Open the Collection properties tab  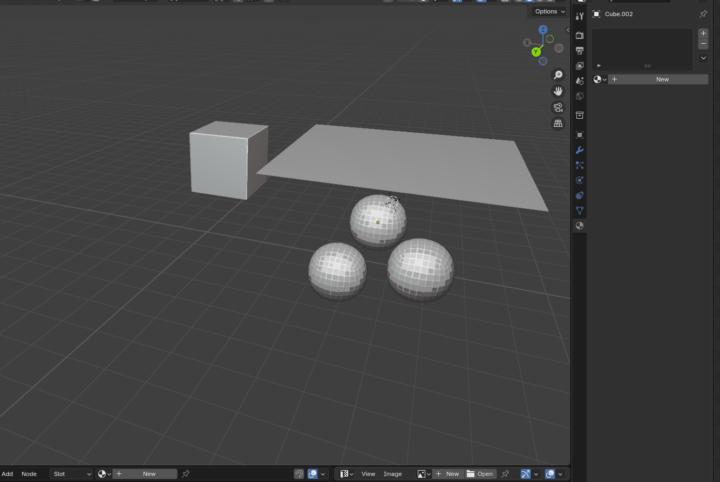point(579,115)
